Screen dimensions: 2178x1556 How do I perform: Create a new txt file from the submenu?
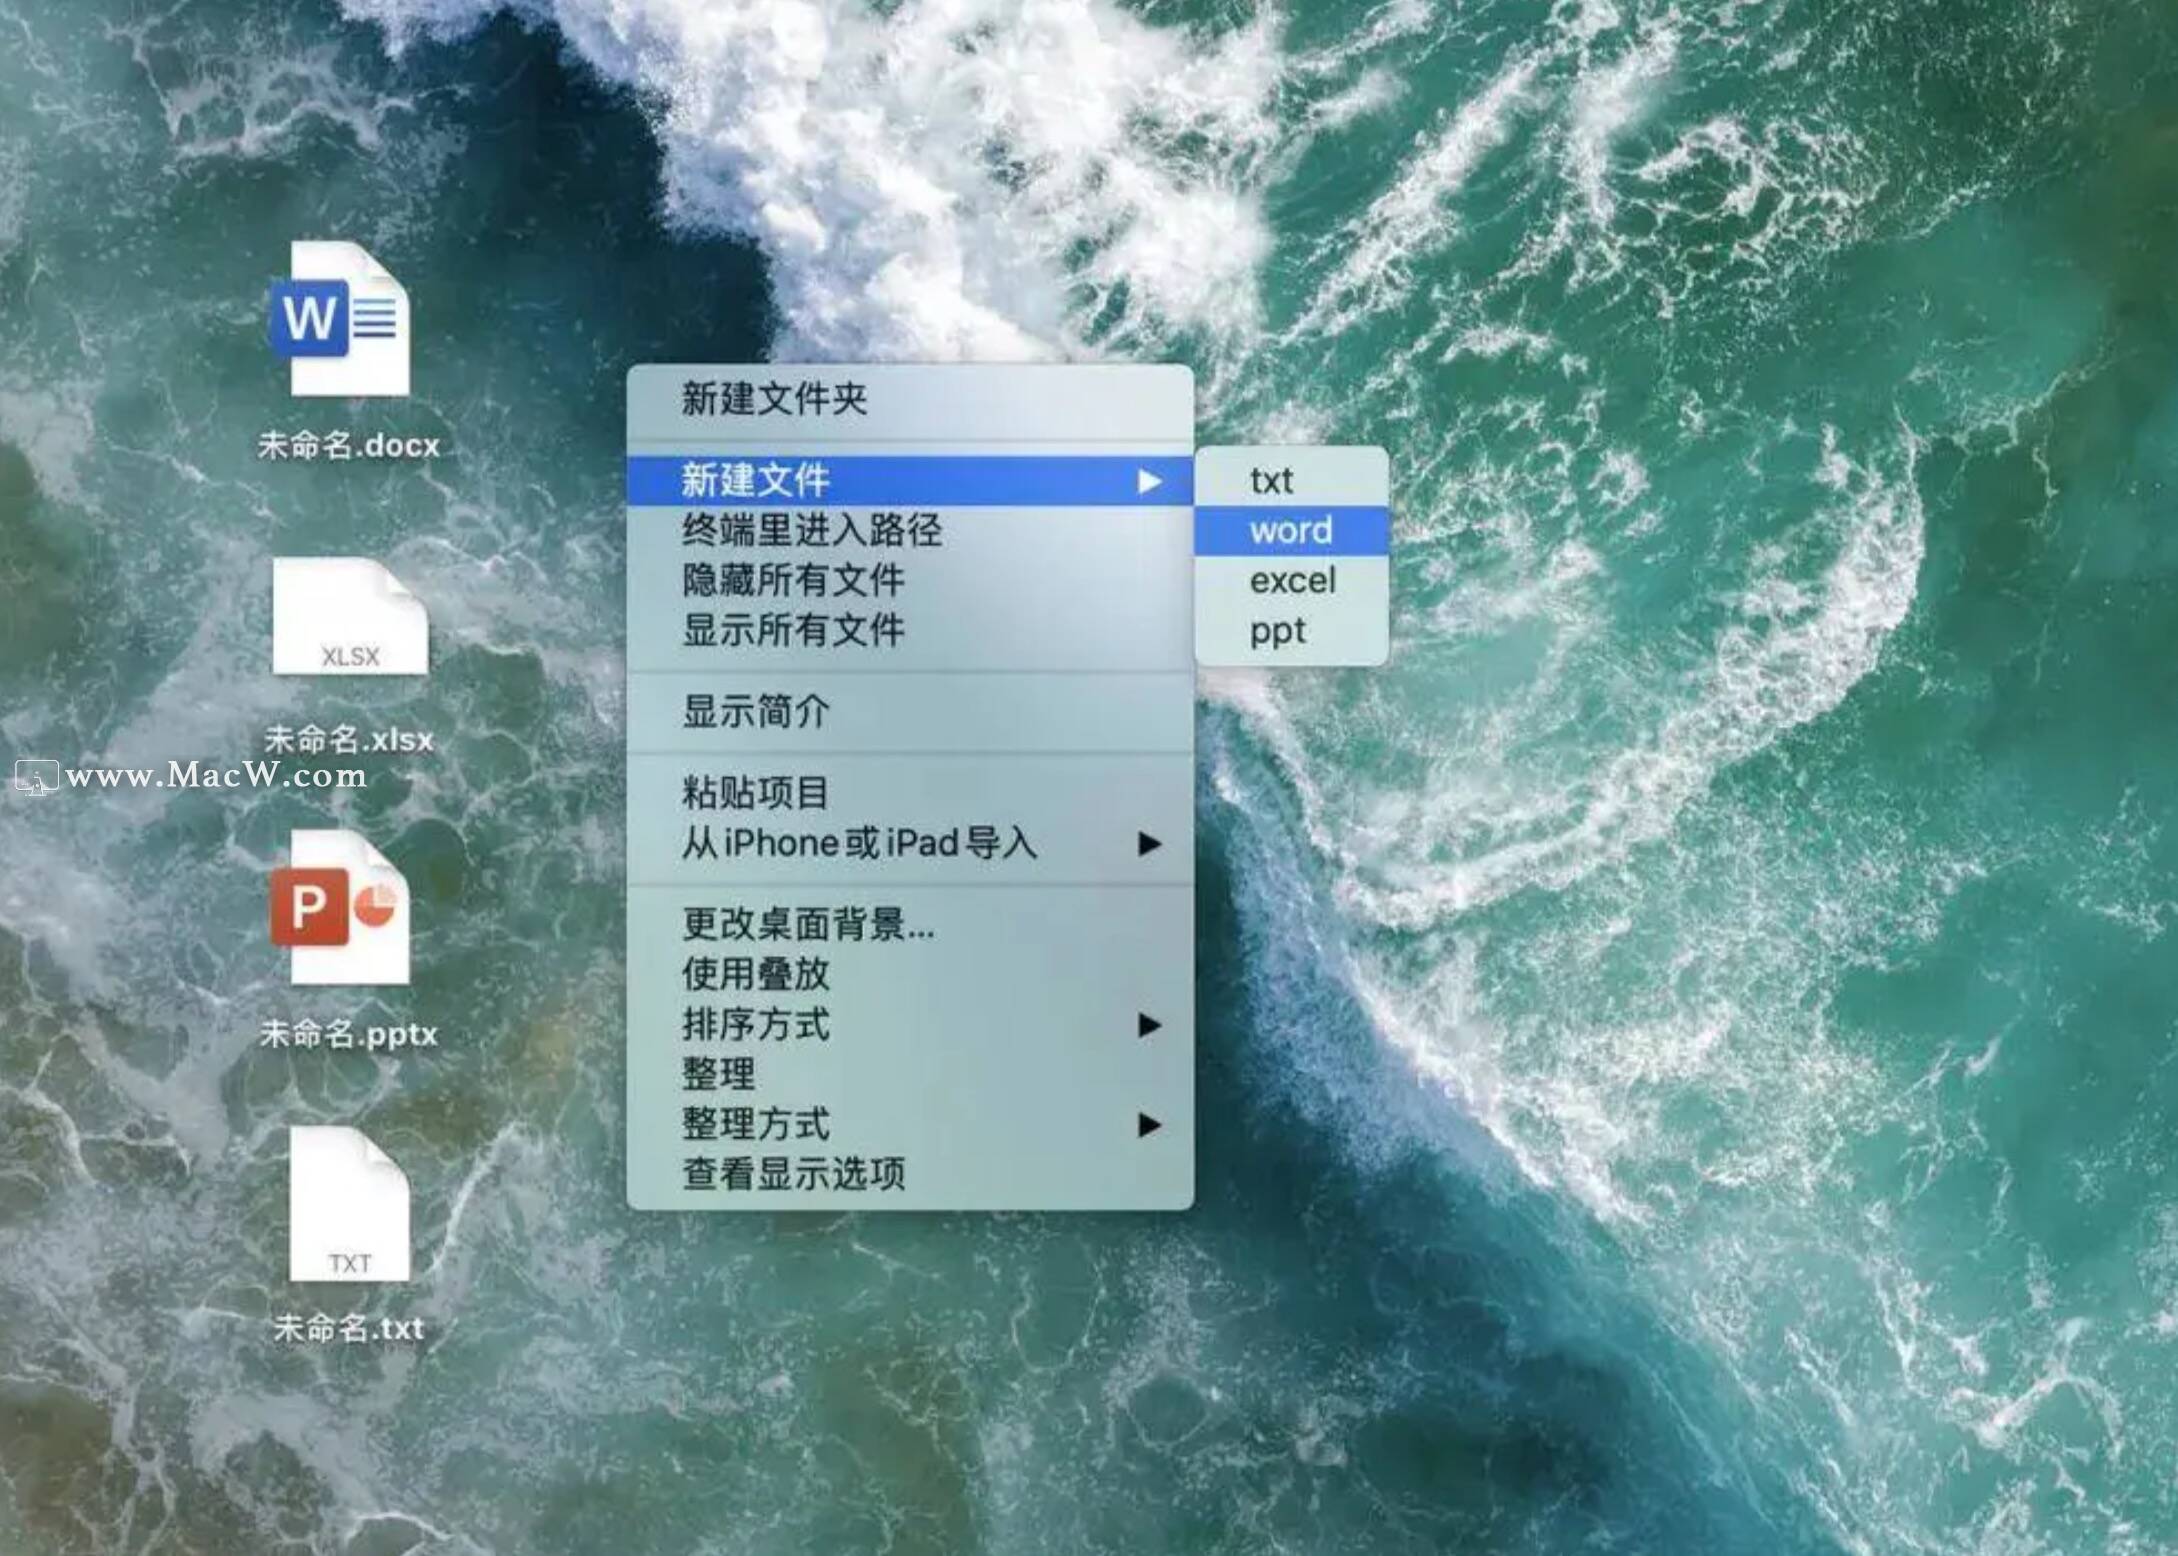(1272, 481)
